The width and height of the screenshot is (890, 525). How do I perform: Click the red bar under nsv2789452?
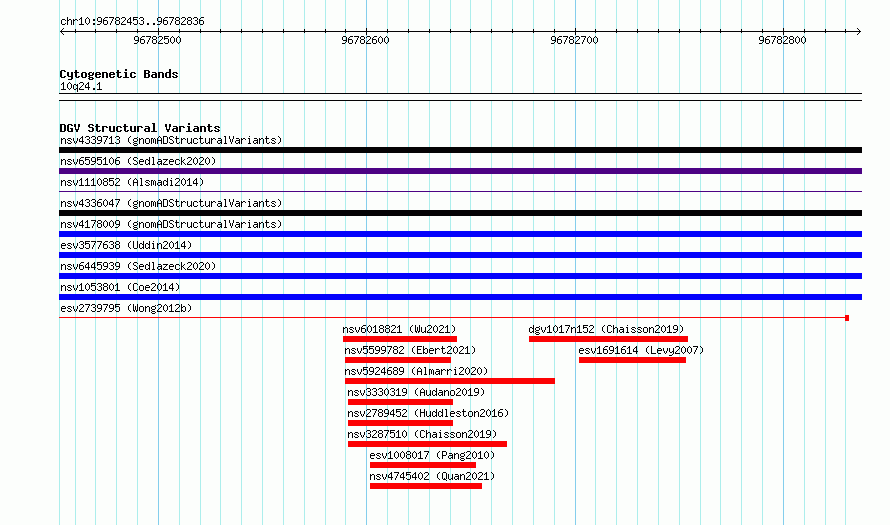[400, 423]
